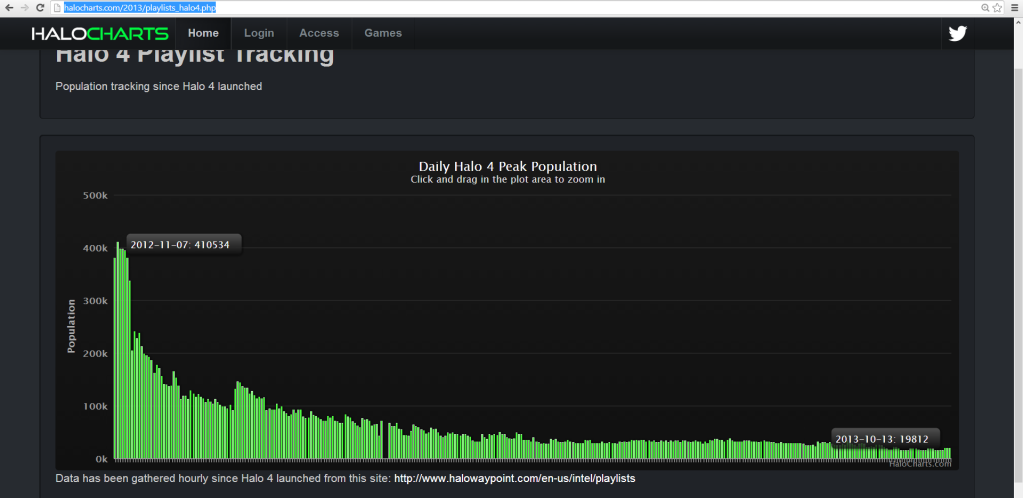1023x498 pixels.
Task: Open the Login nav item
Action: tap(259, 33)
